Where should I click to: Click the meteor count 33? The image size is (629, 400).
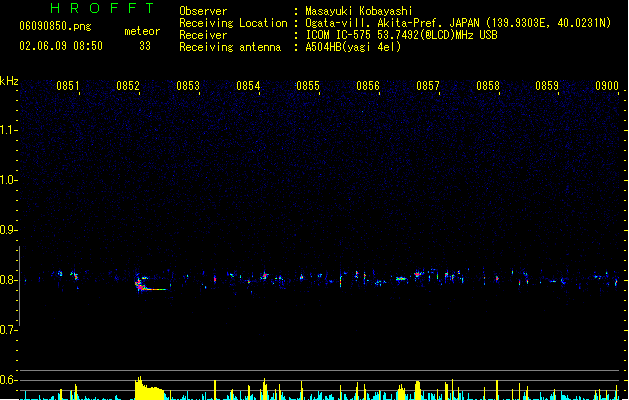tap(145, 46)
